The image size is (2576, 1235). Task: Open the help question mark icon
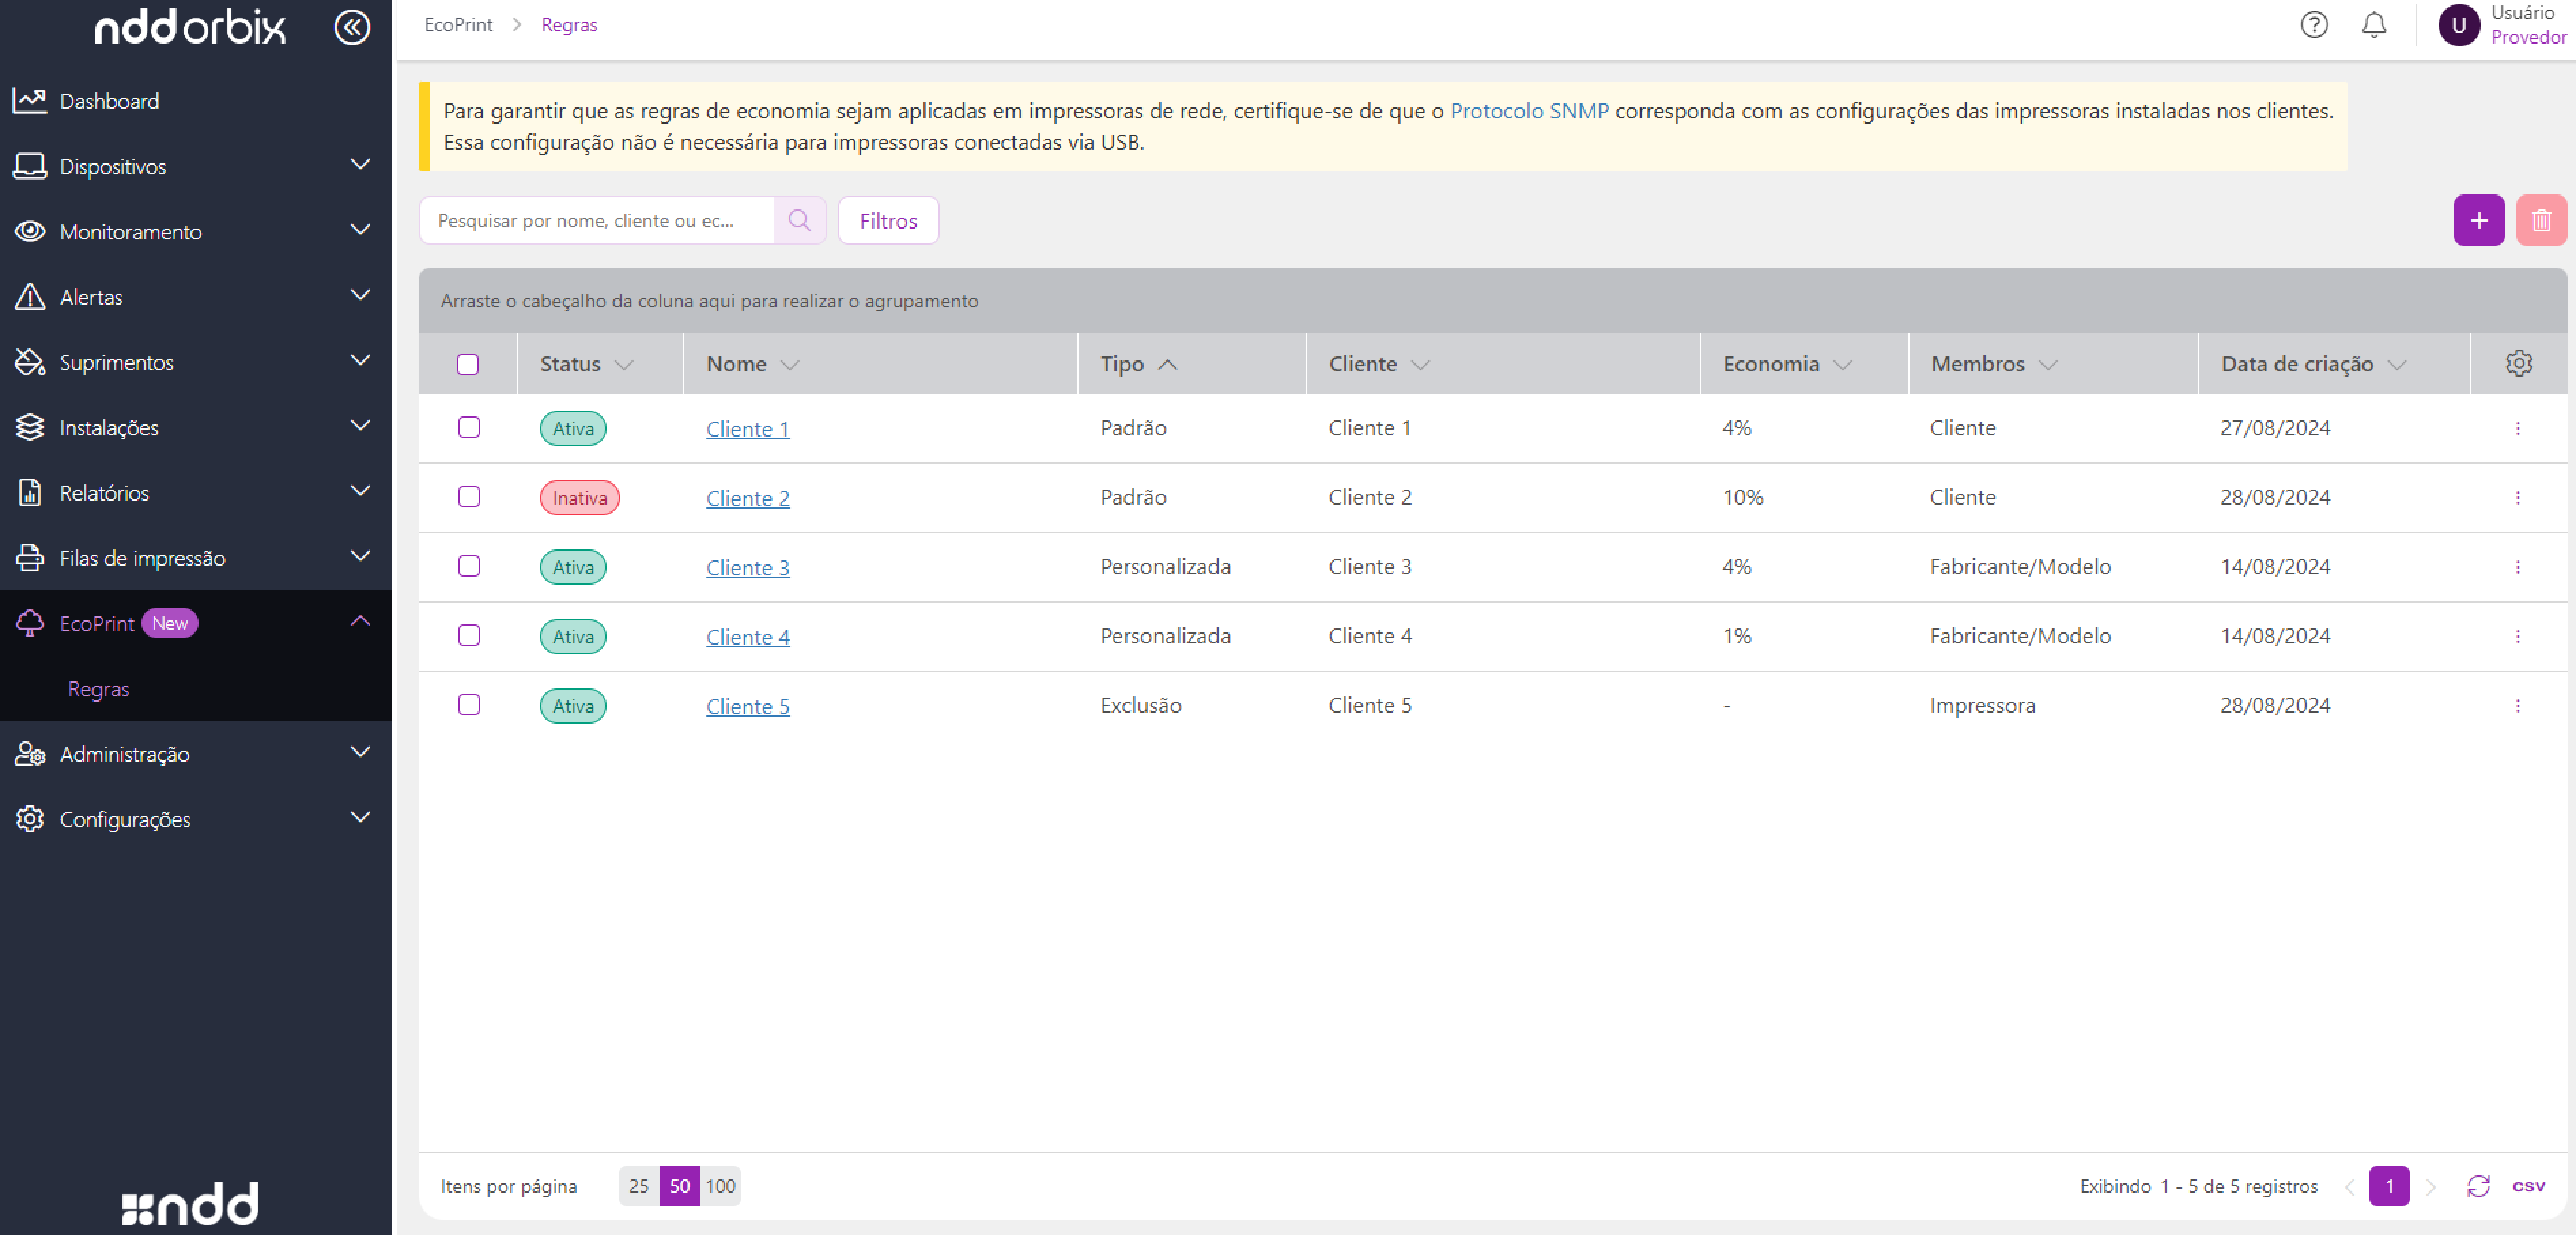[x=2313, y=25]
